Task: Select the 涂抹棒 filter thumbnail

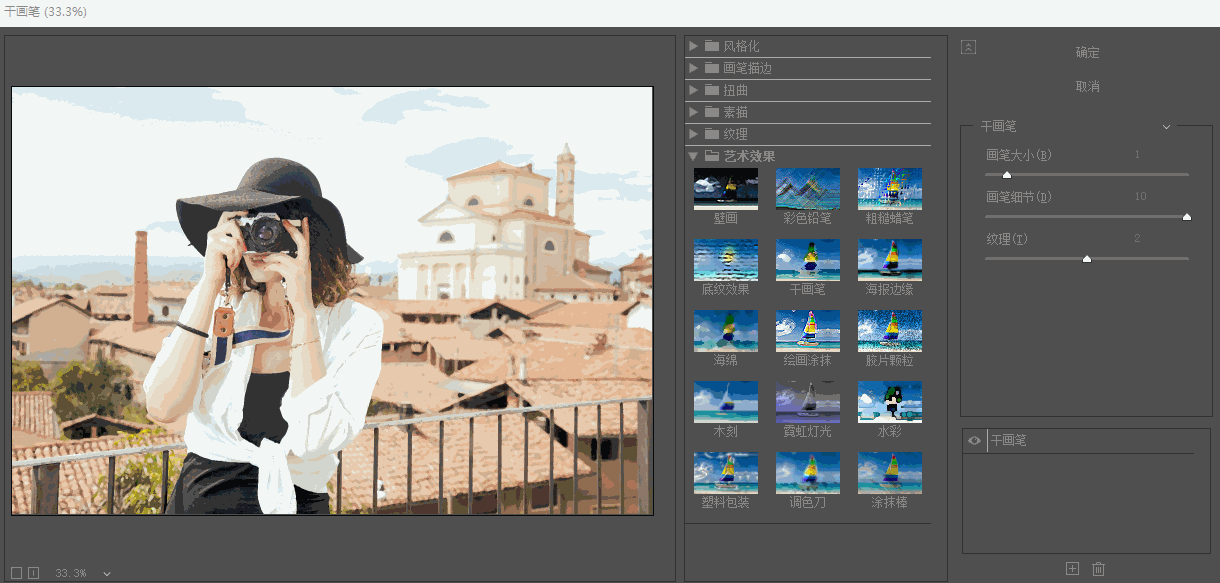Action: point(890,472)
